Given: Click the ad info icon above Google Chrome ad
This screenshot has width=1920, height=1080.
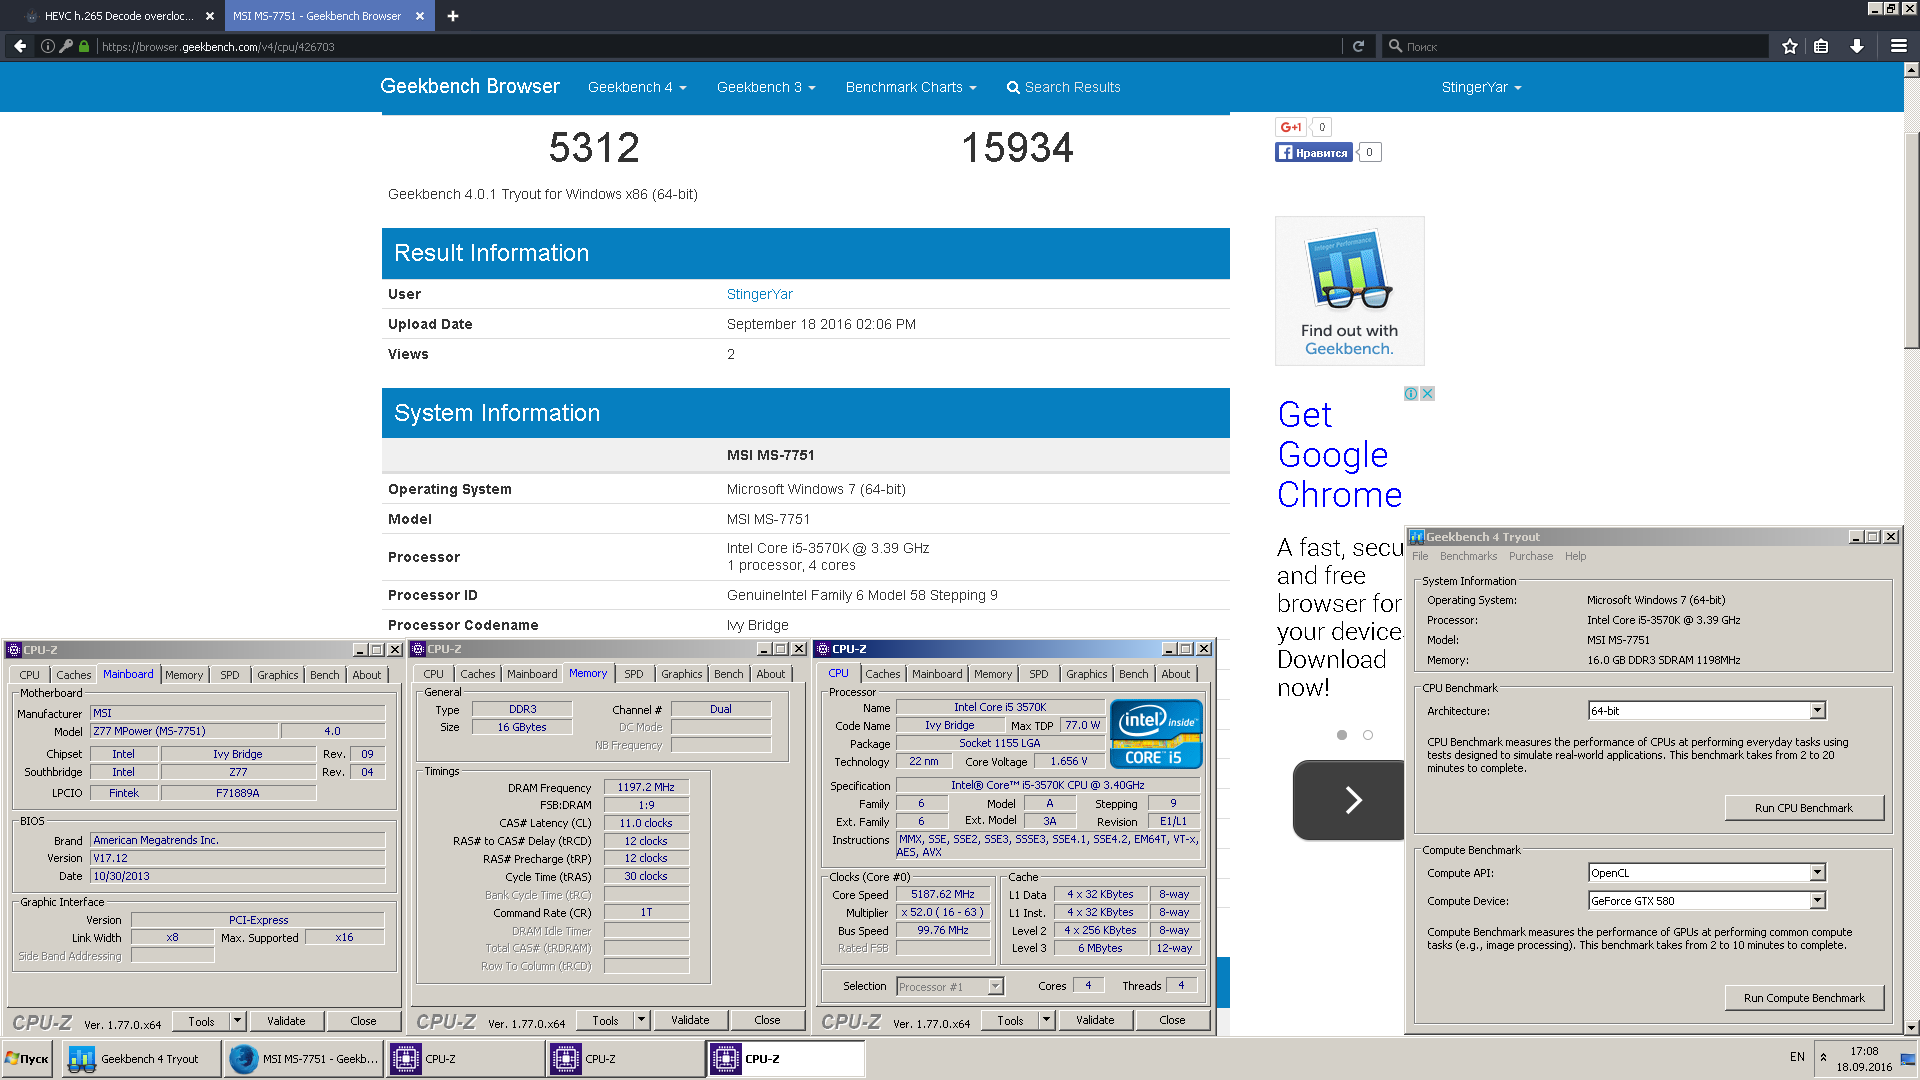Looking at the screenshot, I should point(1410,394).
